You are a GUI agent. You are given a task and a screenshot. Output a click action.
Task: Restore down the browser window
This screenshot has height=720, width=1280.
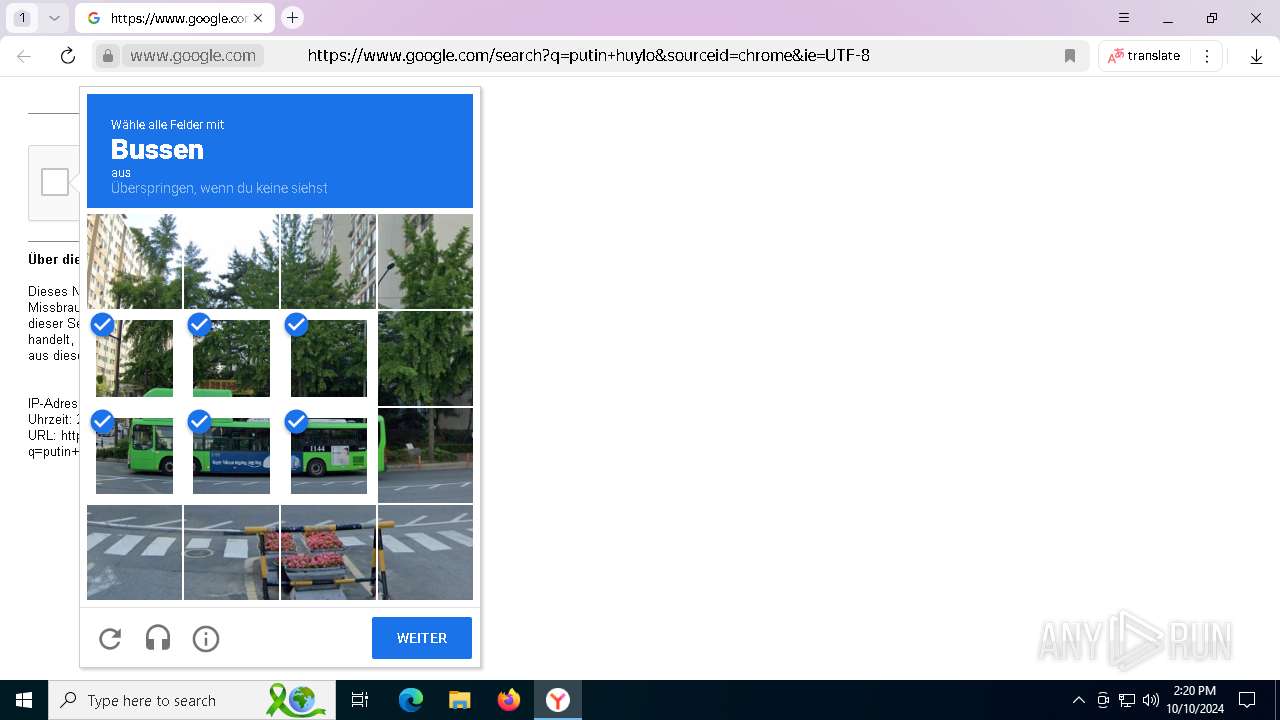pyautogui.click(x=1212, y=18)
